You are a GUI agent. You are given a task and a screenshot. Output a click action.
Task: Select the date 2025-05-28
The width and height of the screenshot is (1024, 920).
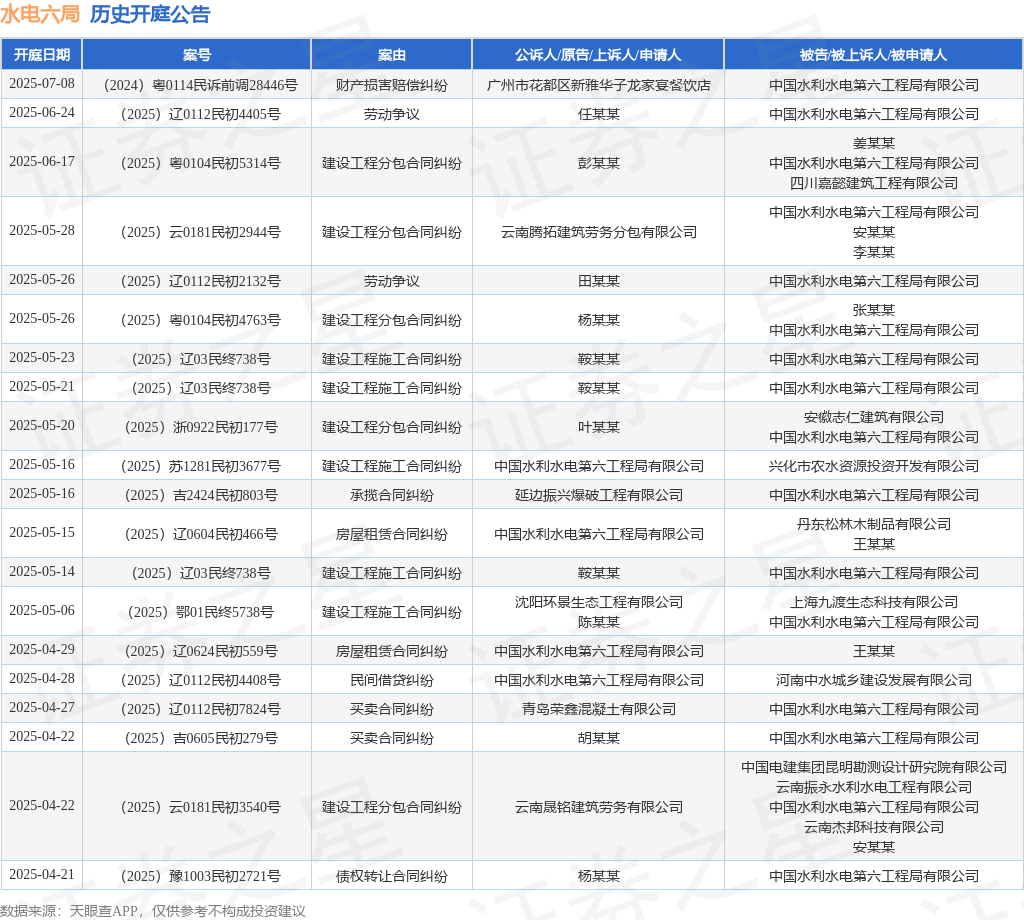(x=42, y=231)
